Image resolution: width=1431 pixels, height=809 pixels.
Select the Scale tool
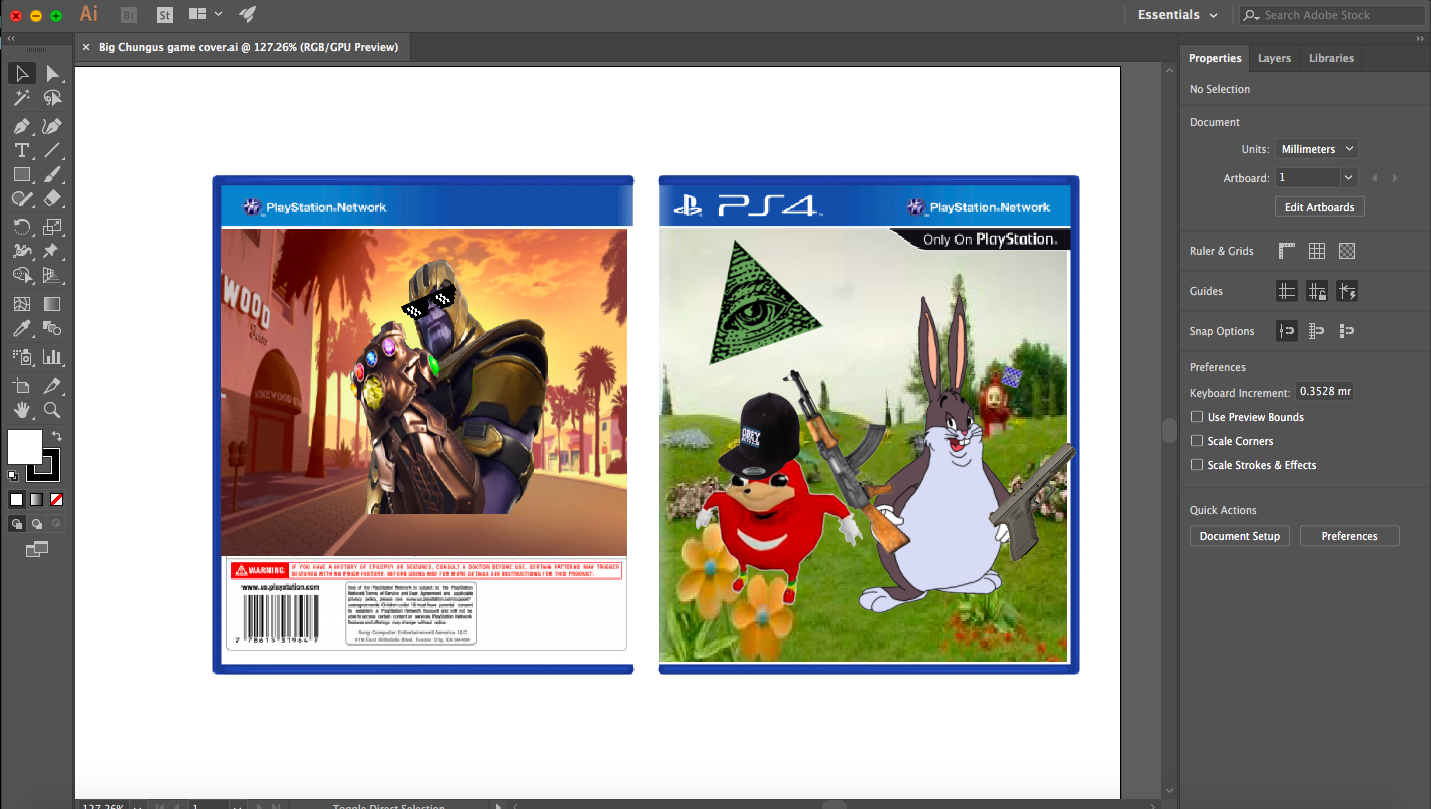tap(52, 227)
